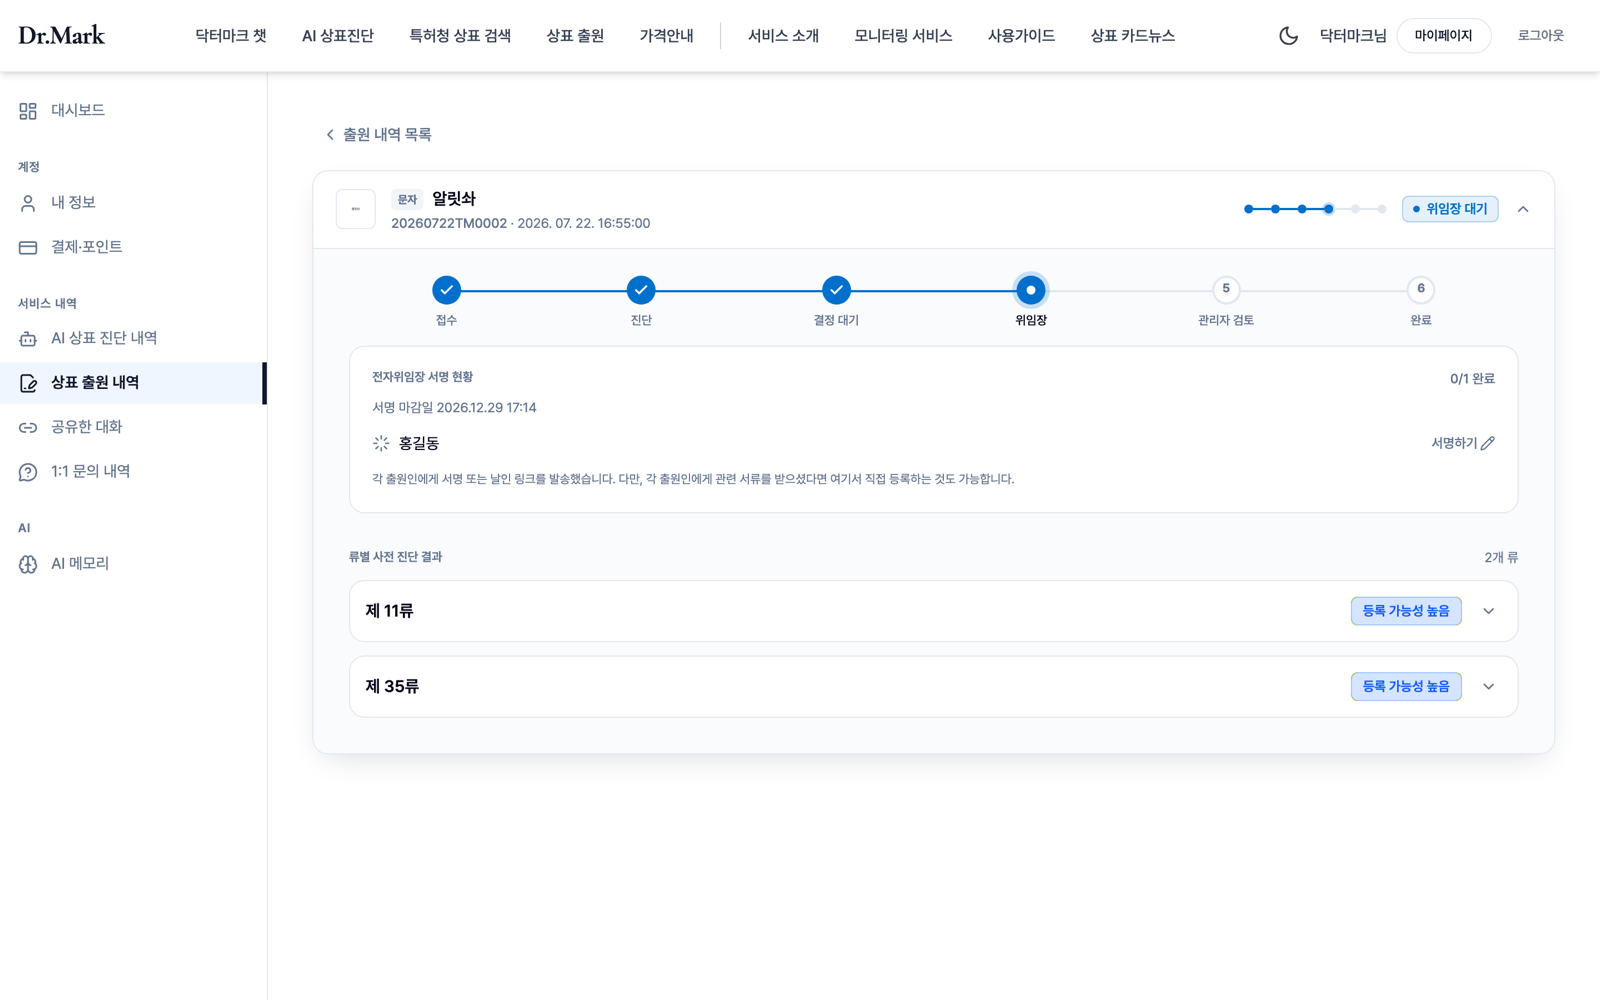This screenshot has height=1000, width=1600.
Task: Click the 문자 type tag
Action: (407, 199)
